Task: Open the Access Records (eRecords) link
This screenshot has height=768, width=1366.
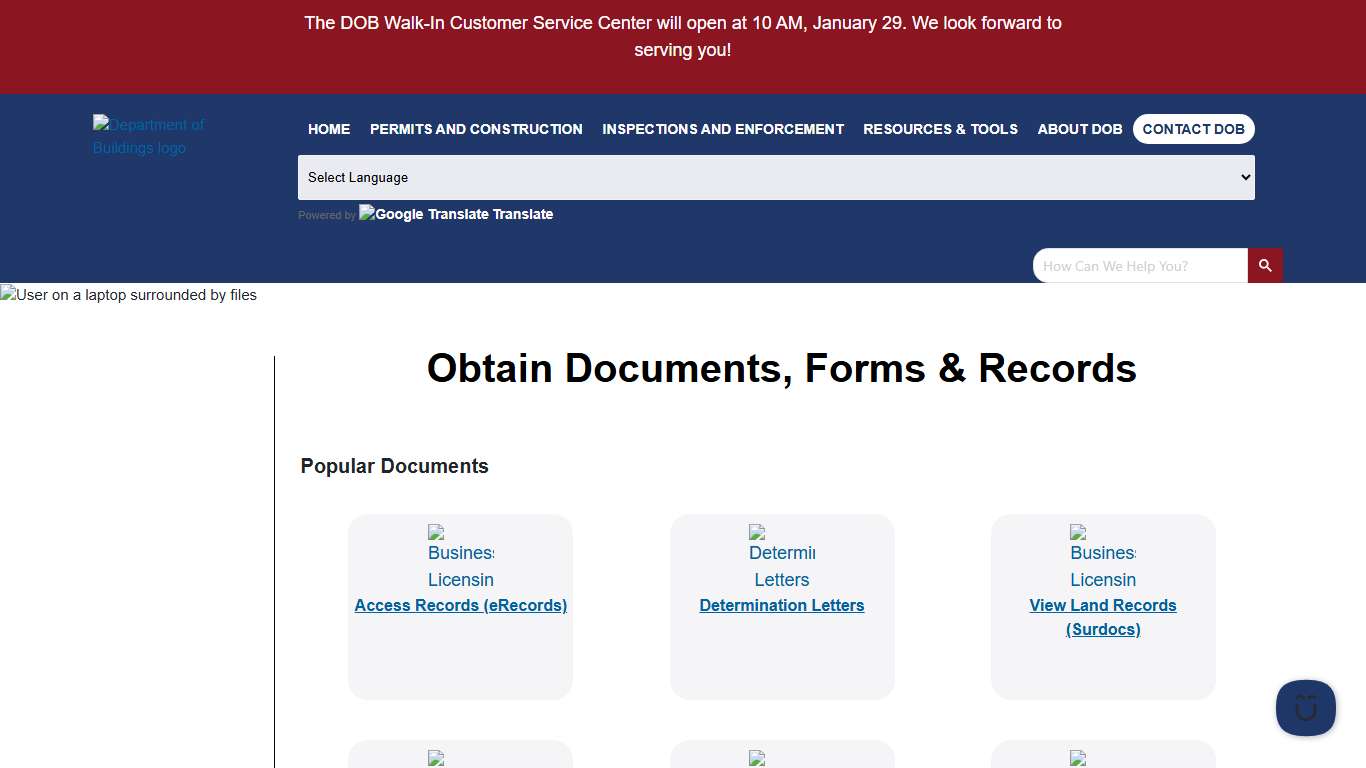Action: (460, 605)
